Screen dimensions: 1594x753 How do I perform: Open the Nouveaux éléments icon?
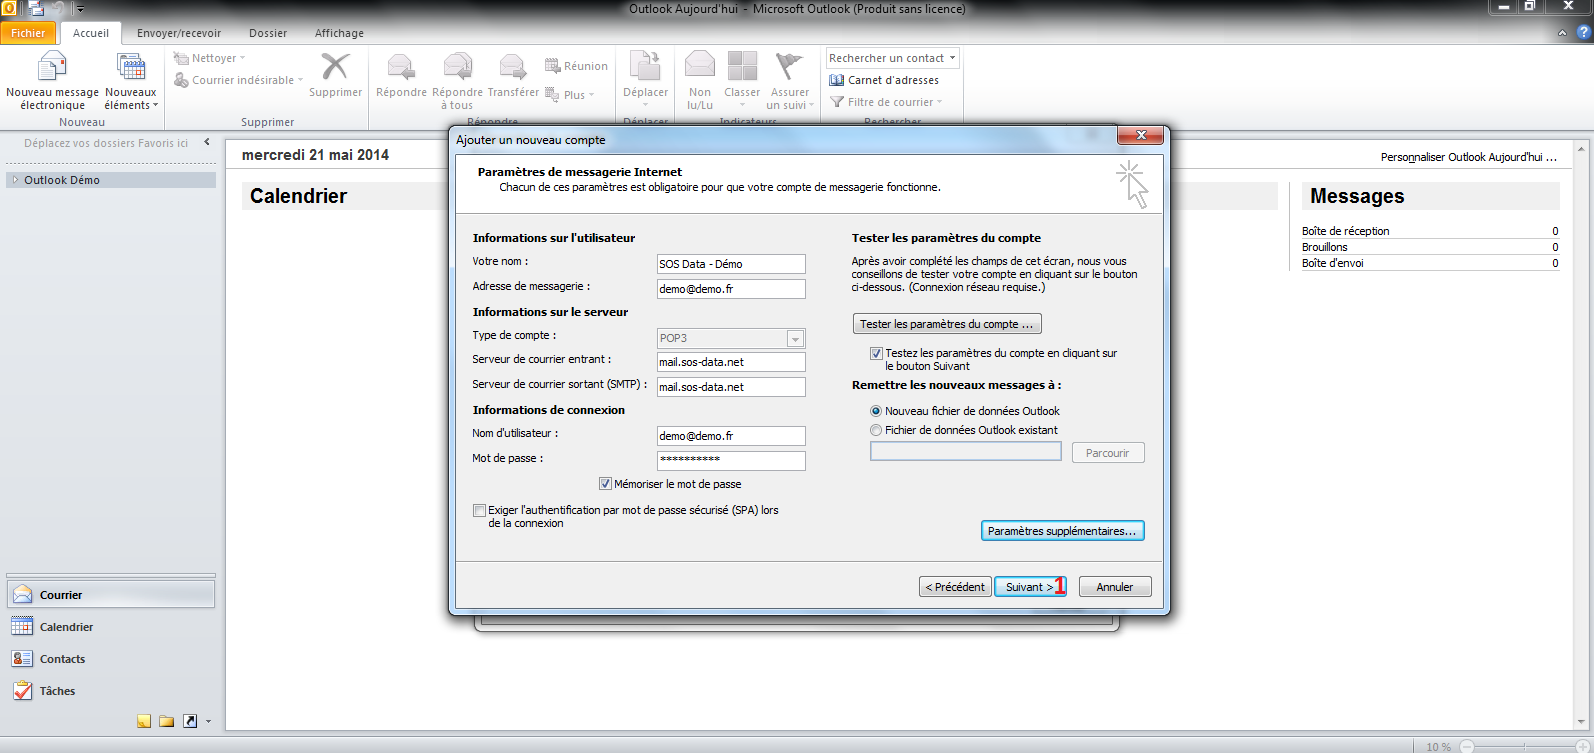(x=131, y=67)
